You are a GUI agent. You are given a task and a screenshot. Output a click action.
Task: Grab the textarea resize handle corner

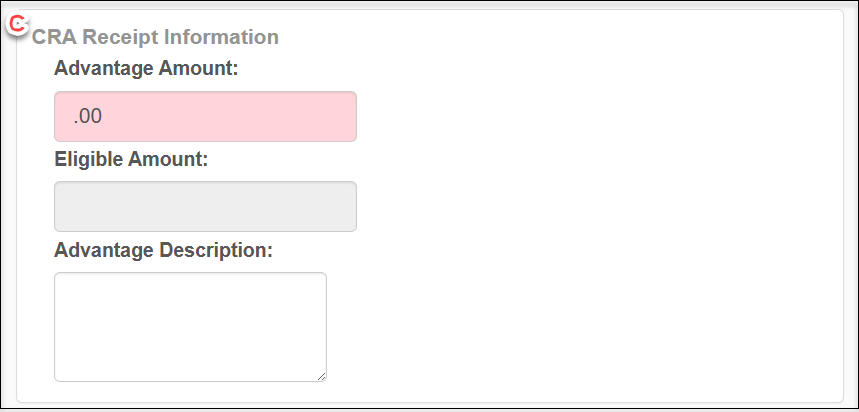click(322, 376)
